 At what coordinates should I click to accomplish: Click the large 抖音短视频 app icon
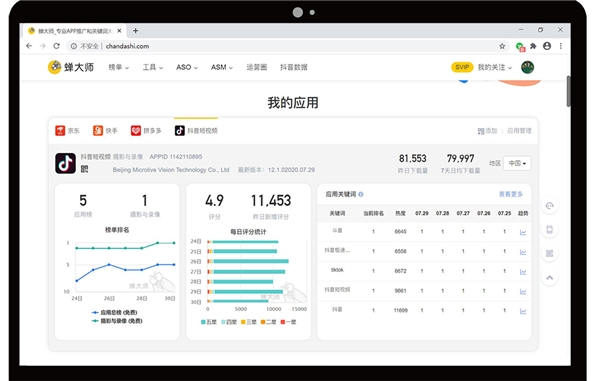click(x=65, y=163)
